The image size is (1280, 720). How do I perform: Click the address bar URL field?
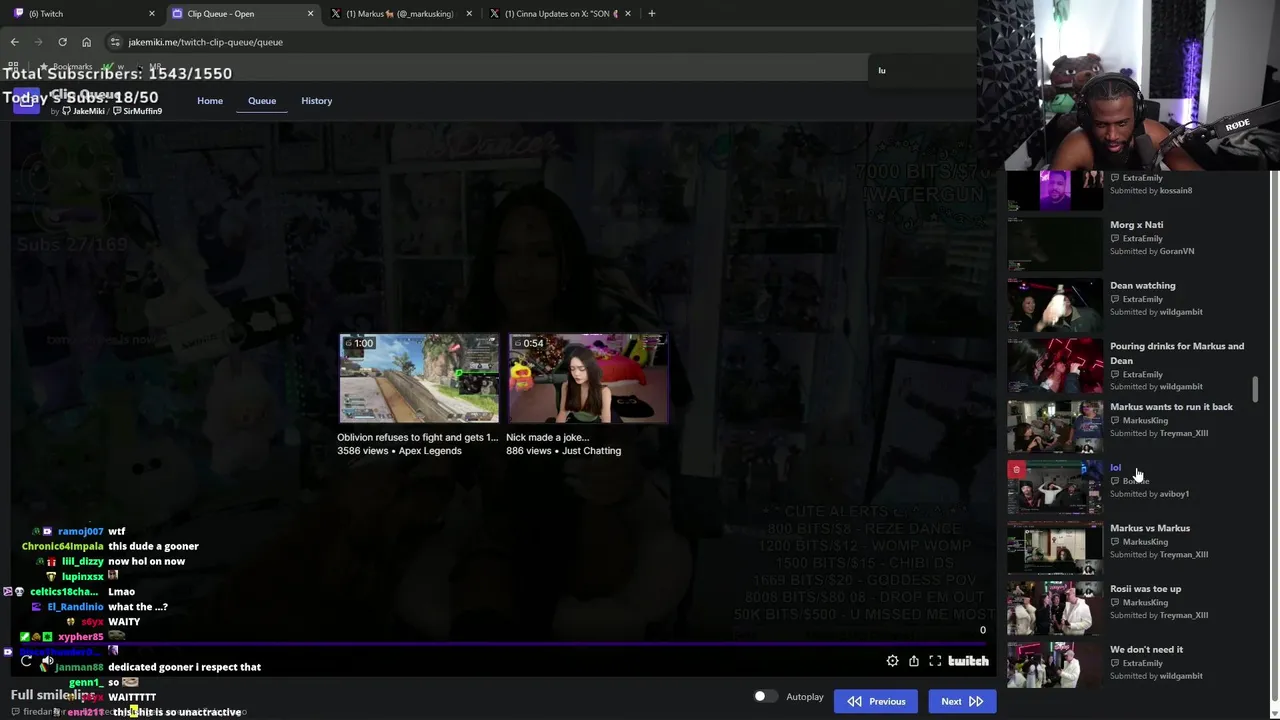point(500,42)
